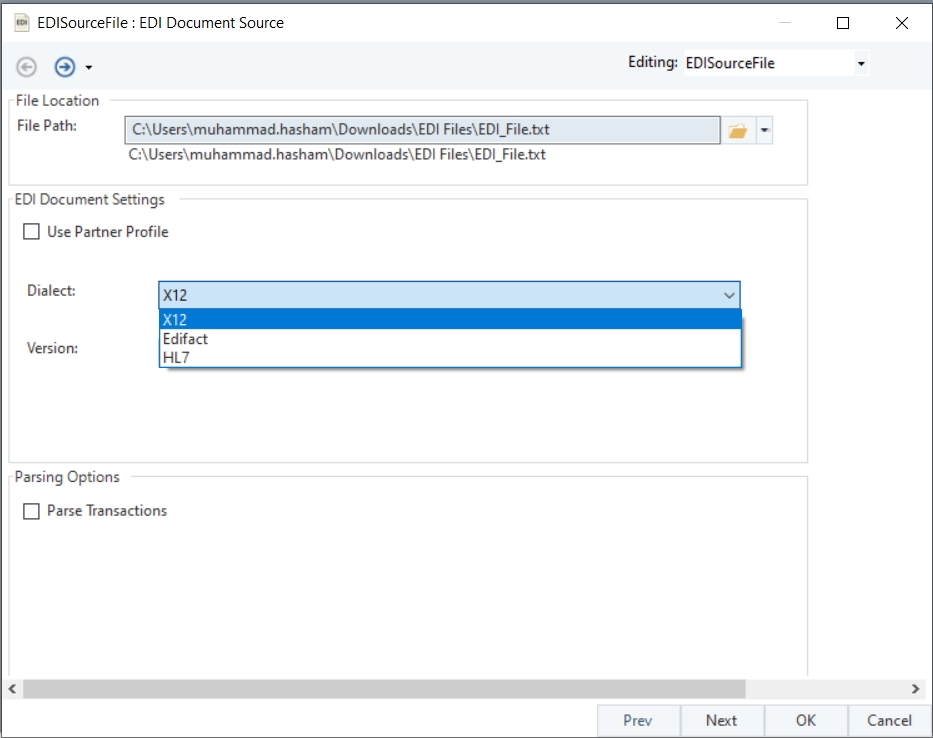This screenshot has width=933, height=738.
Task: Enable the Use Partner Profile checkbox
Action: [32, 232]
